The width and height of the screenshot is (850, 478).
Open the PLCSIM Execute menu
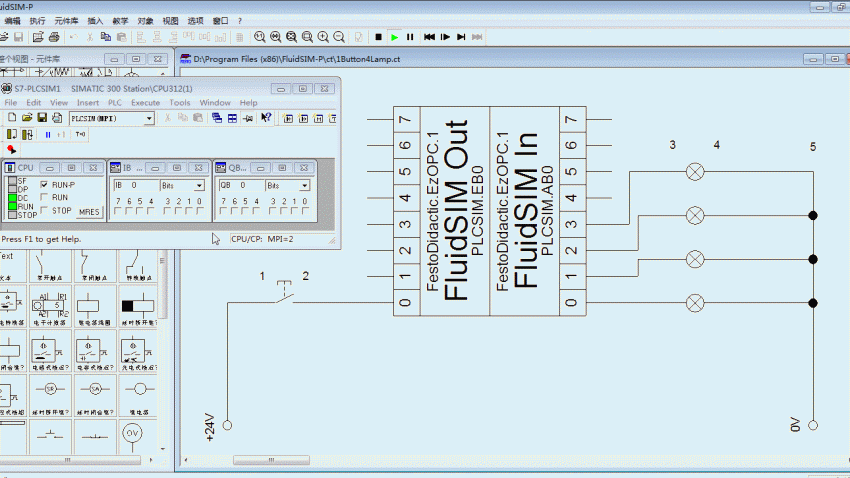pyautogui.click(x=145, y=102)
